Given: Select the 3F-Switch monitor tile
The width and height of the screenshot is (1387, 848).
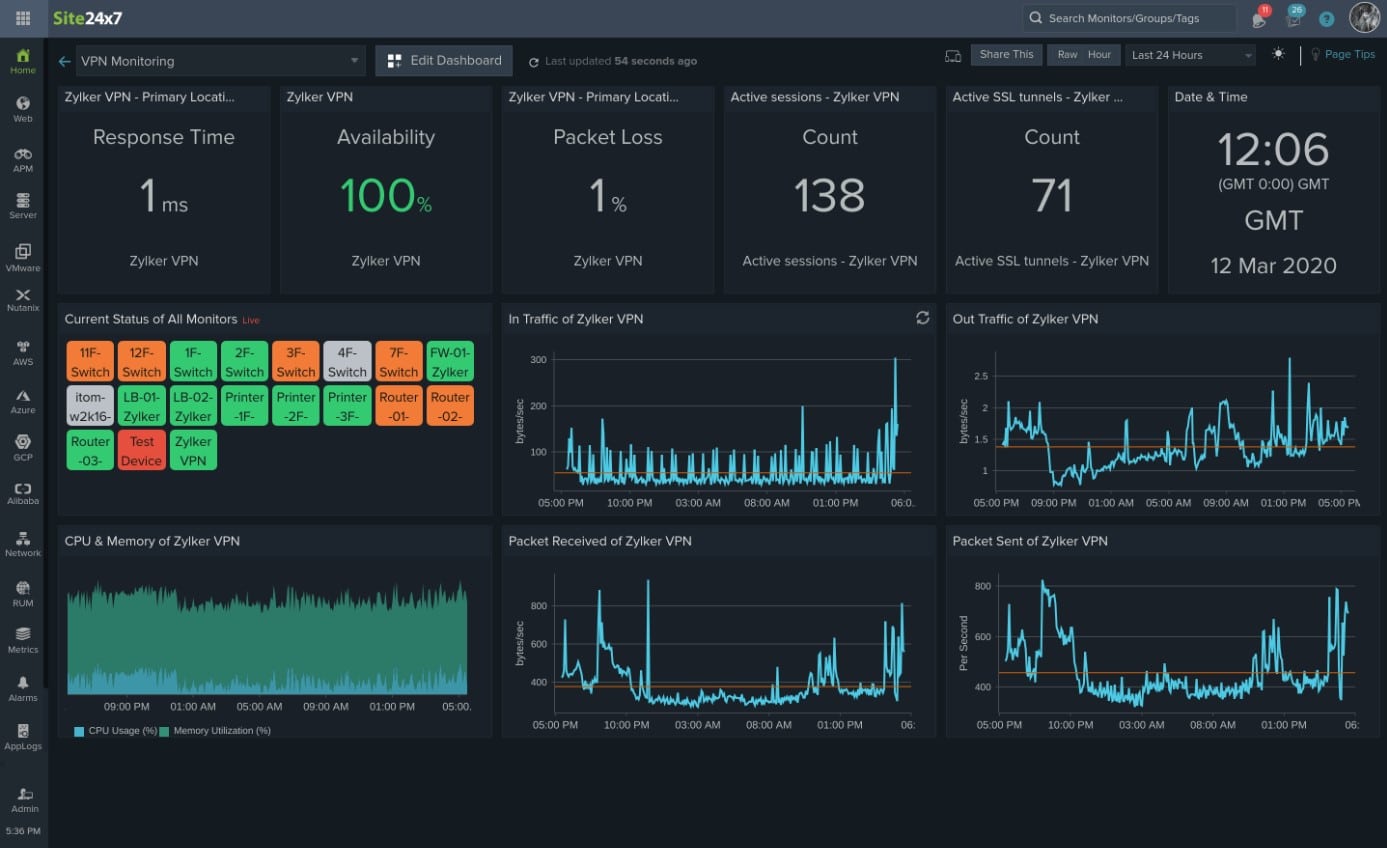Looking at the screenshot, I should click(x=296, y=361).
